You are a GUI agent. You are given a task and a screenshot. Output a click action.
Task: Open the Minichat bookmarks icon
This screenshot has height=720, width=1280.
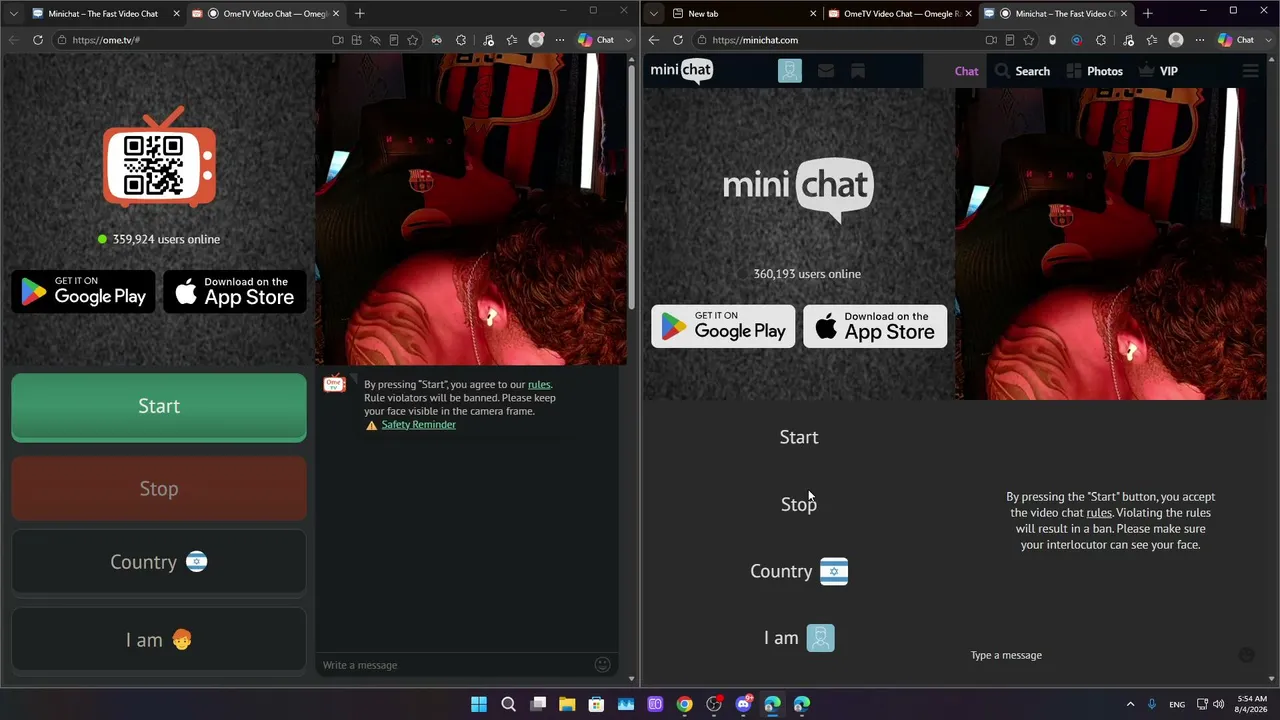tap(858, 71)
